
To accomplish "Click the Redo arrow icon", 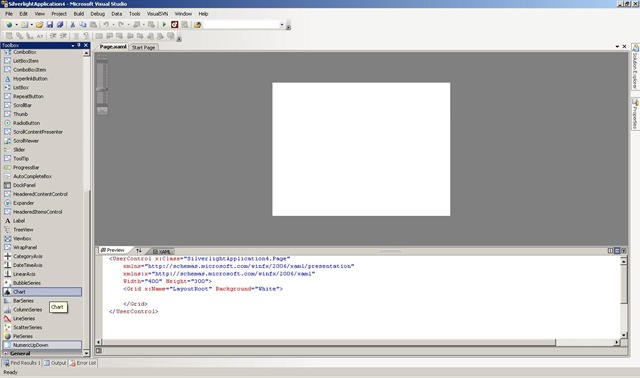I will pyautogui.click(x=121, y=25).
